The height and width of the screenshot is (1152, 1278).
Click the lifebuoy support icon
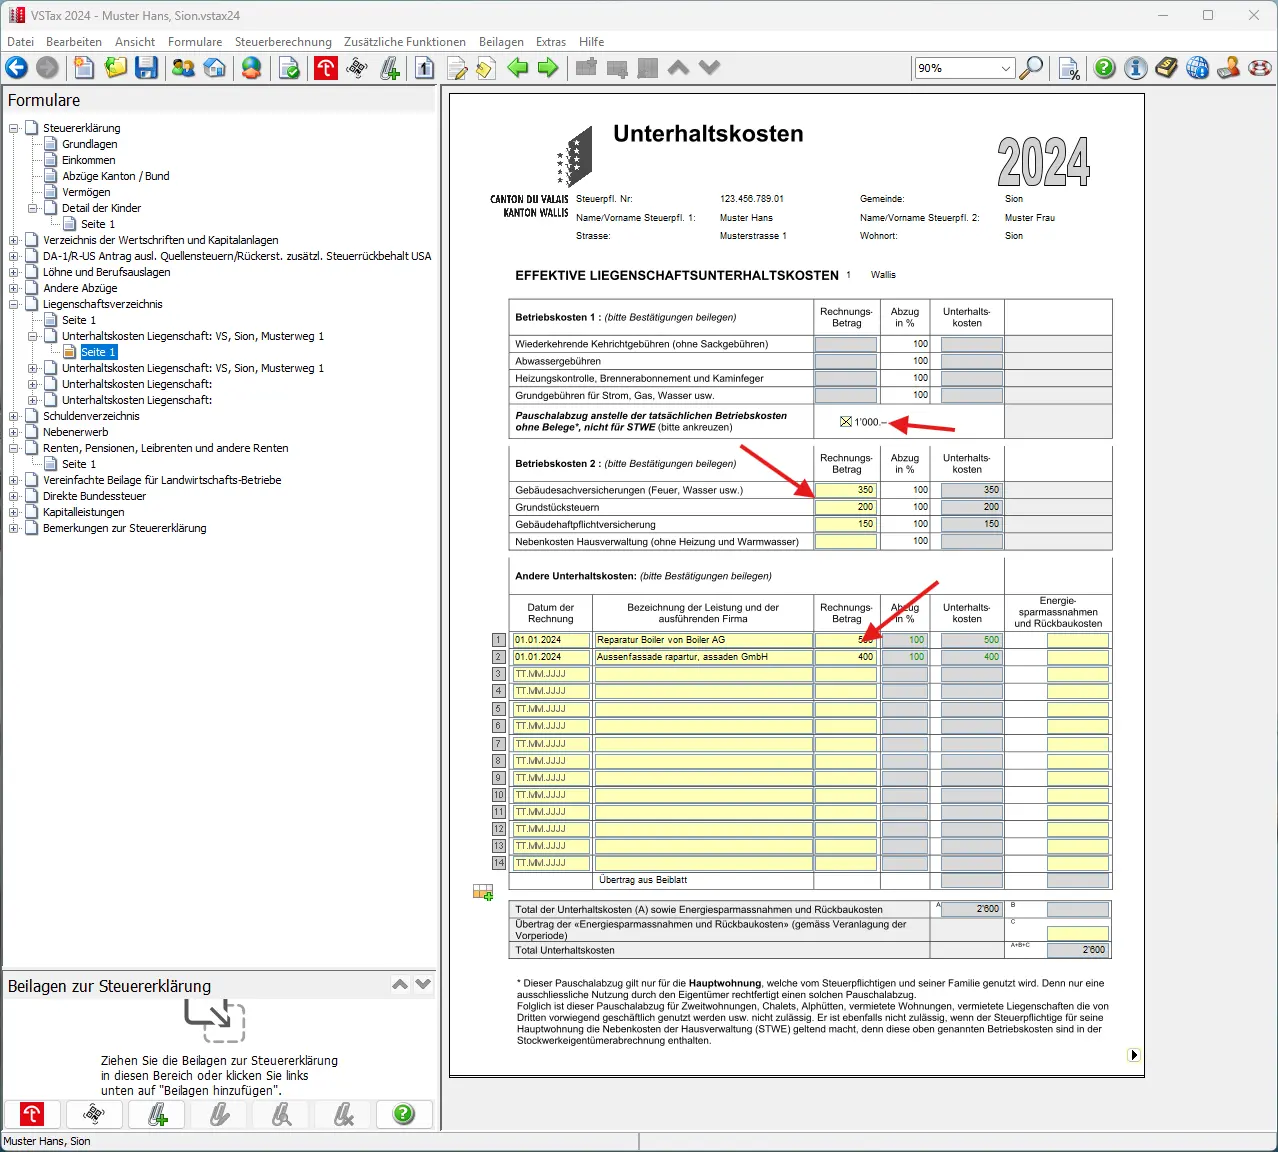tap(1260, 68)
